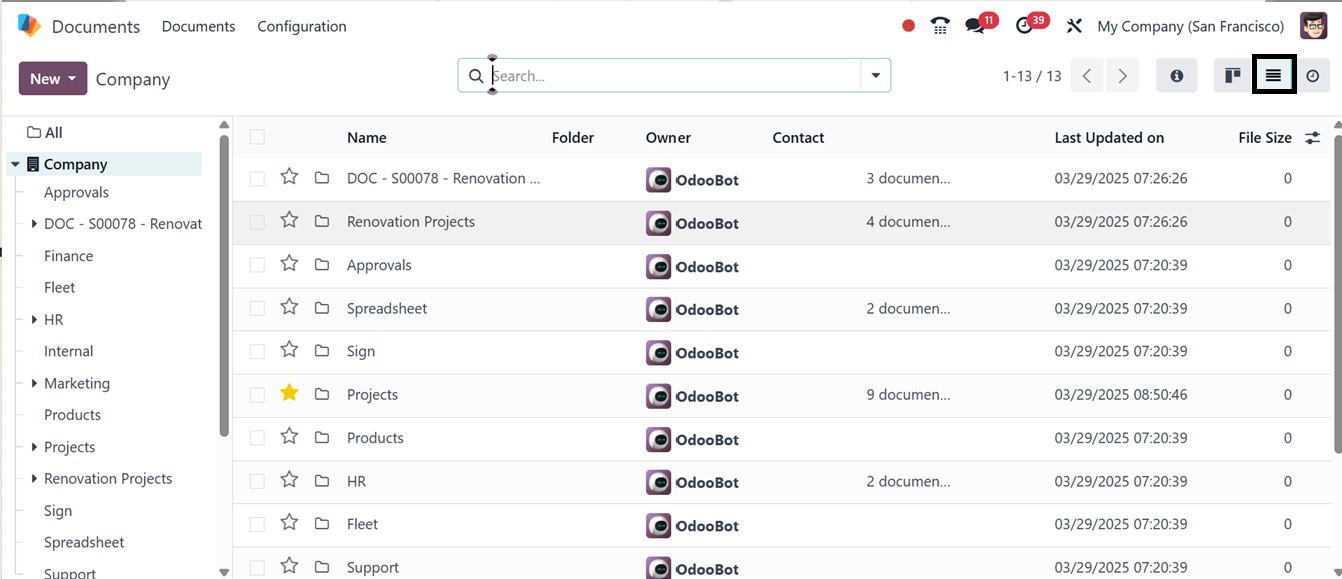Switch to Activity view icon
The image size is (1342, 579).
pos(1313,76)
